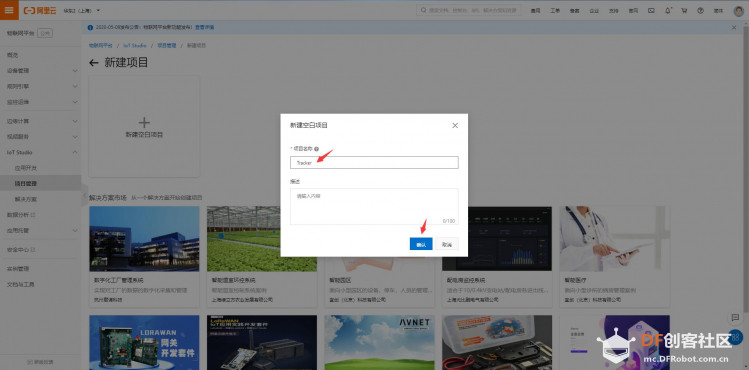
Task: Go to 项目管理 breadcrumb
Action: [x=167, y=45]
